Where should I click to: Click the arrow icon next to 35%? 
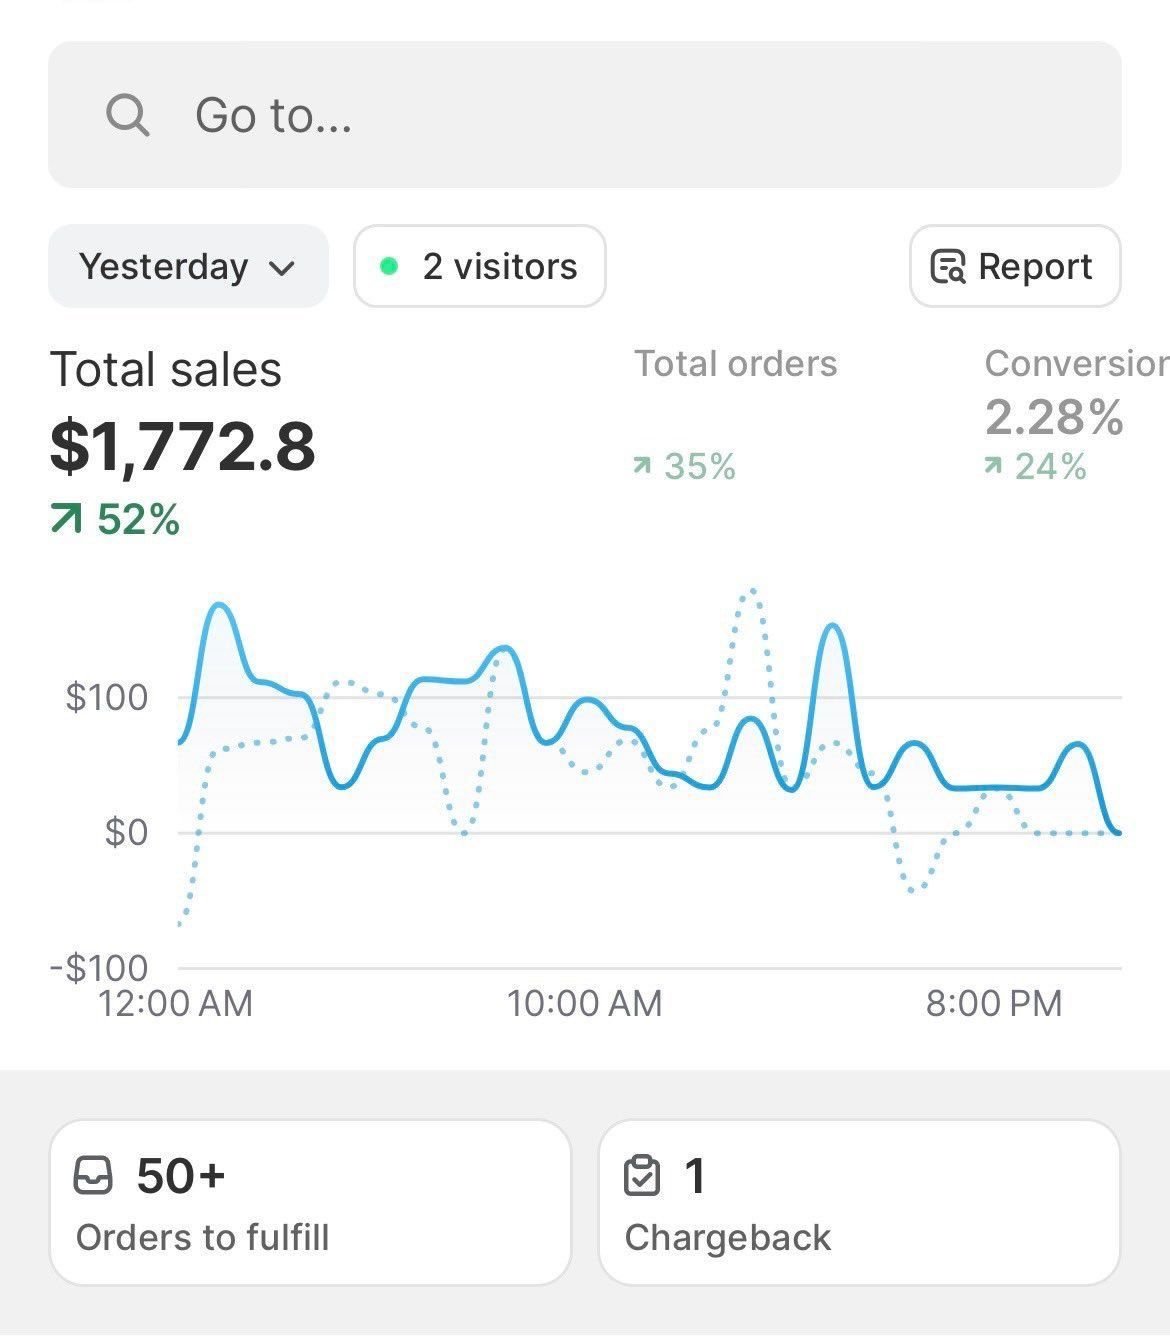[642, 466]
